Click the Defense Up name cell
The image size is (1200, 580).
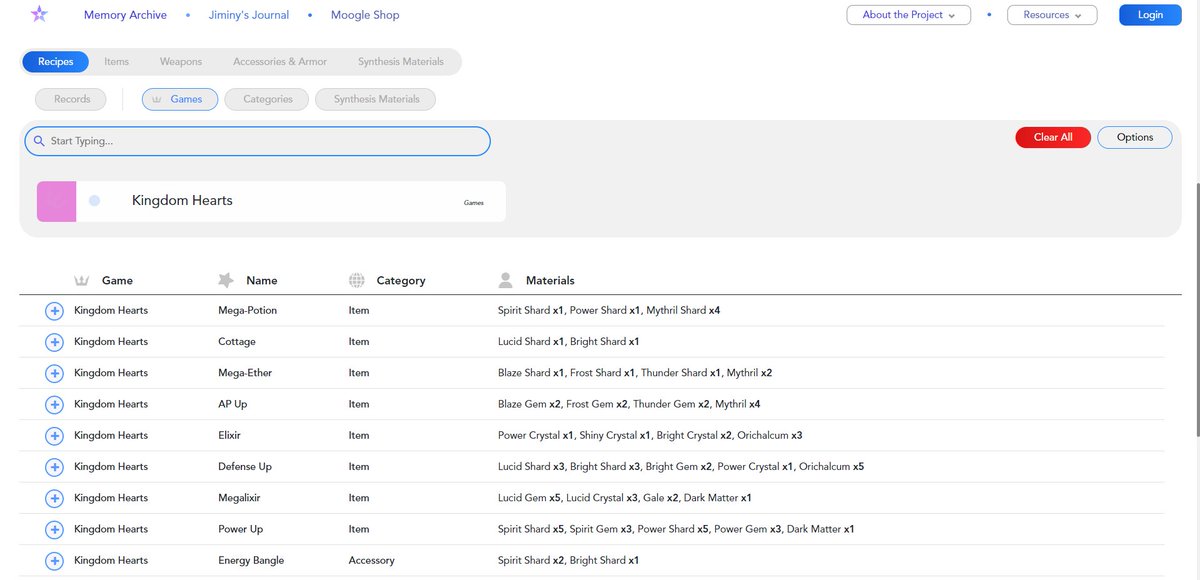(x=245, y=467)
